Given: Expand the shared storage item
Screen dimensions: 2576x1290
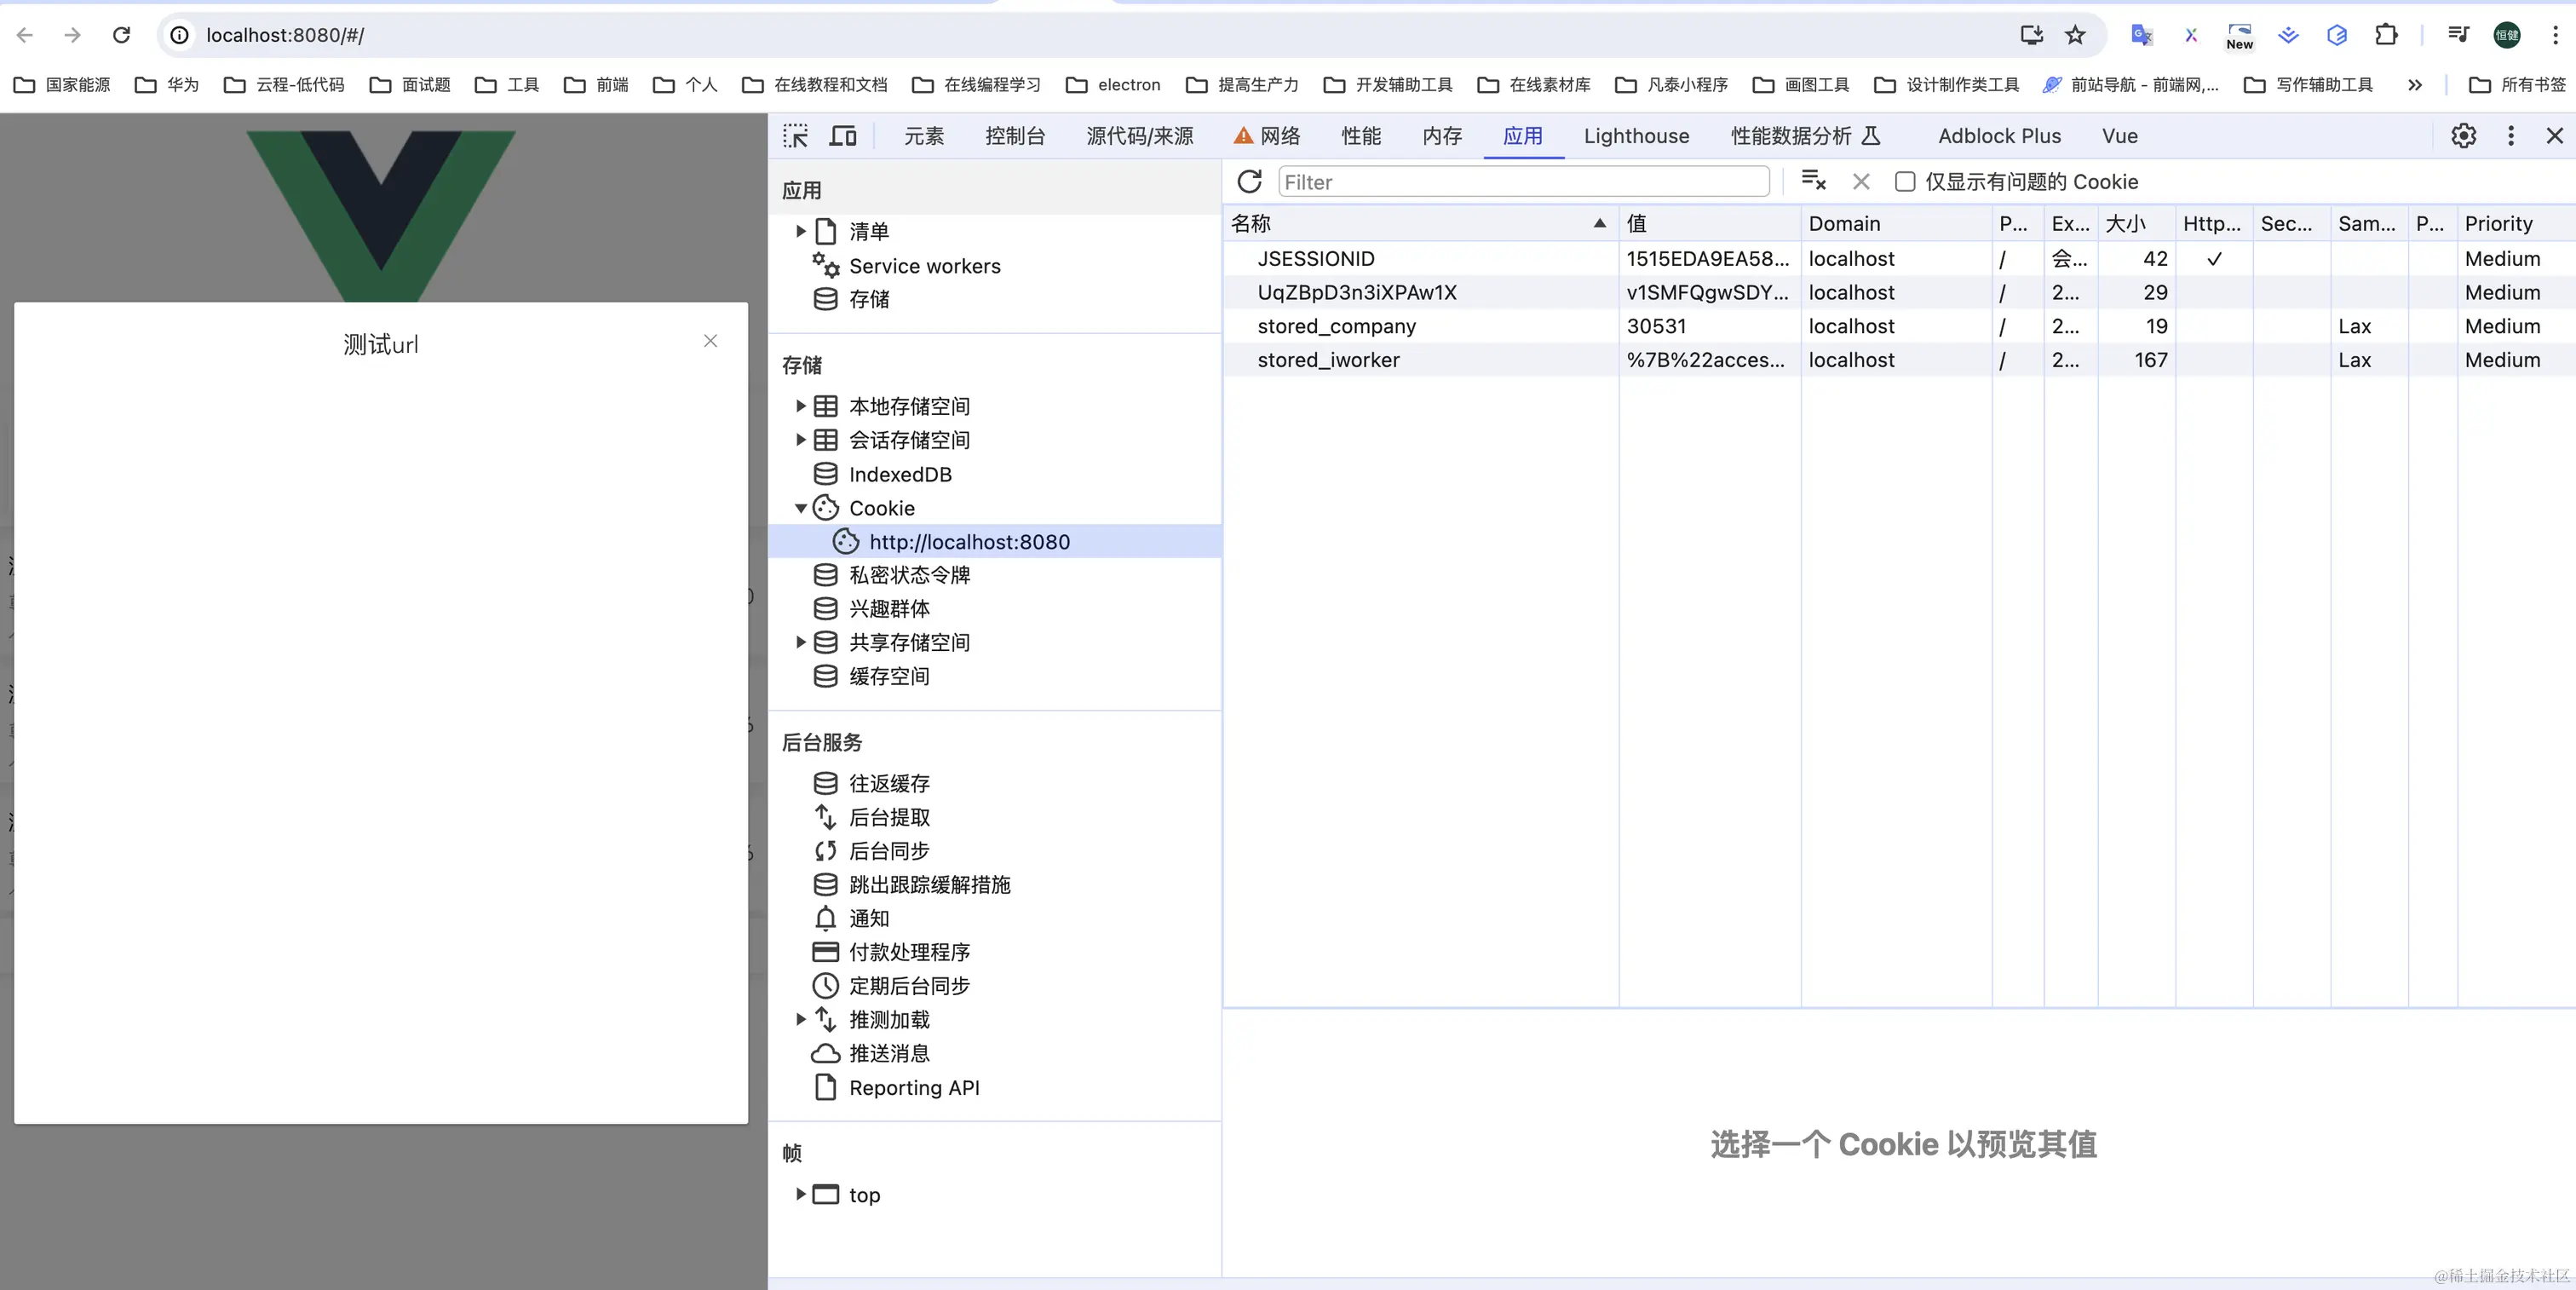Looking at the screenshot, I should [800, 642].
